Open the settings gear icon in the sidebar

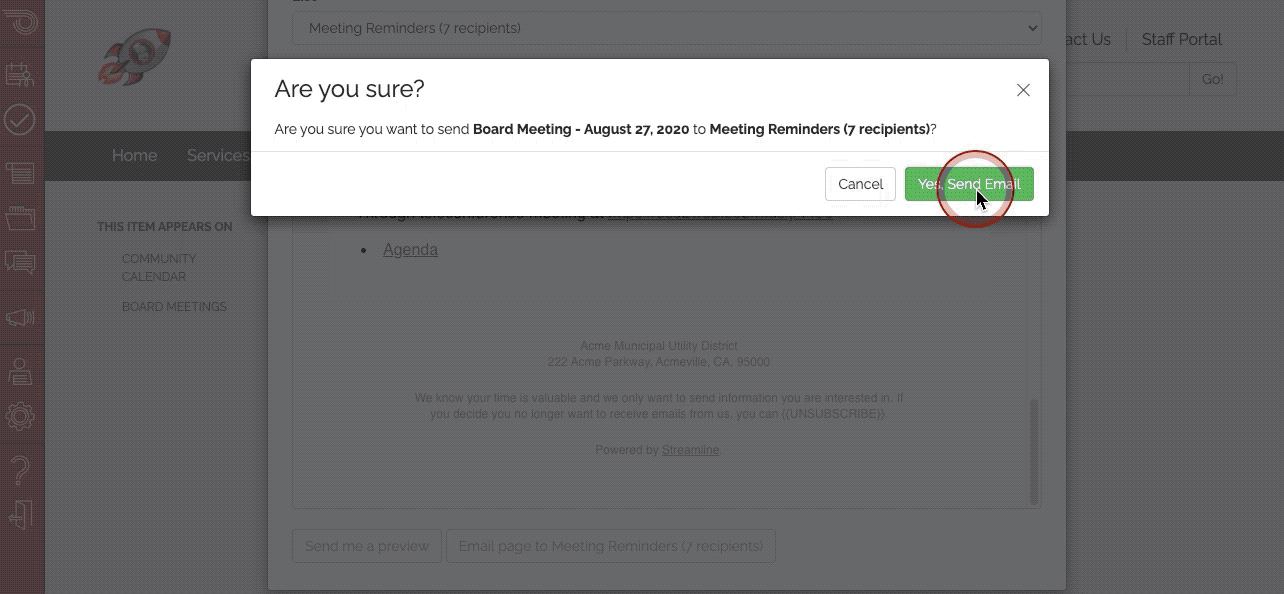(x=20, y=416)
